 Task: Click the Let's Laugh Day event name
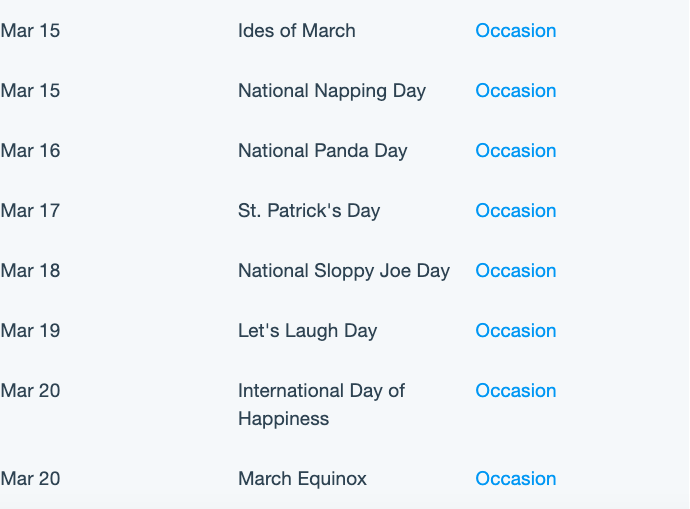coord(308,331)
